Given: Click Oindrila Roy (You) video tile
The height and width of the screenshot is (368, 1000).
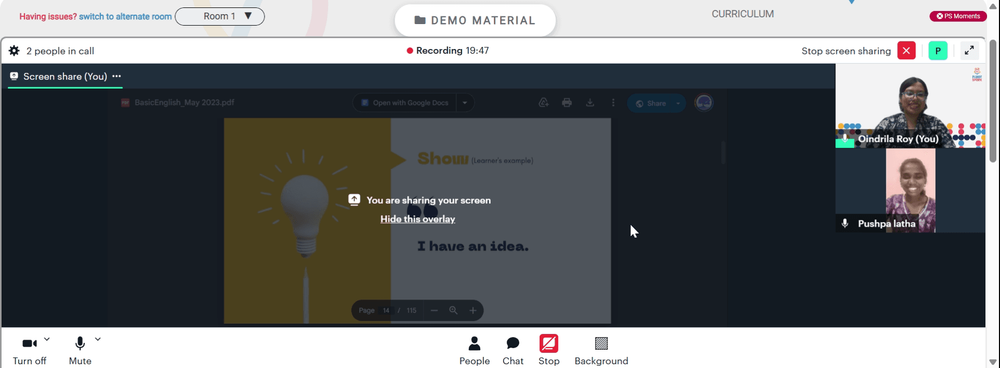Looking at the screenshot, I should click(911, 106).
